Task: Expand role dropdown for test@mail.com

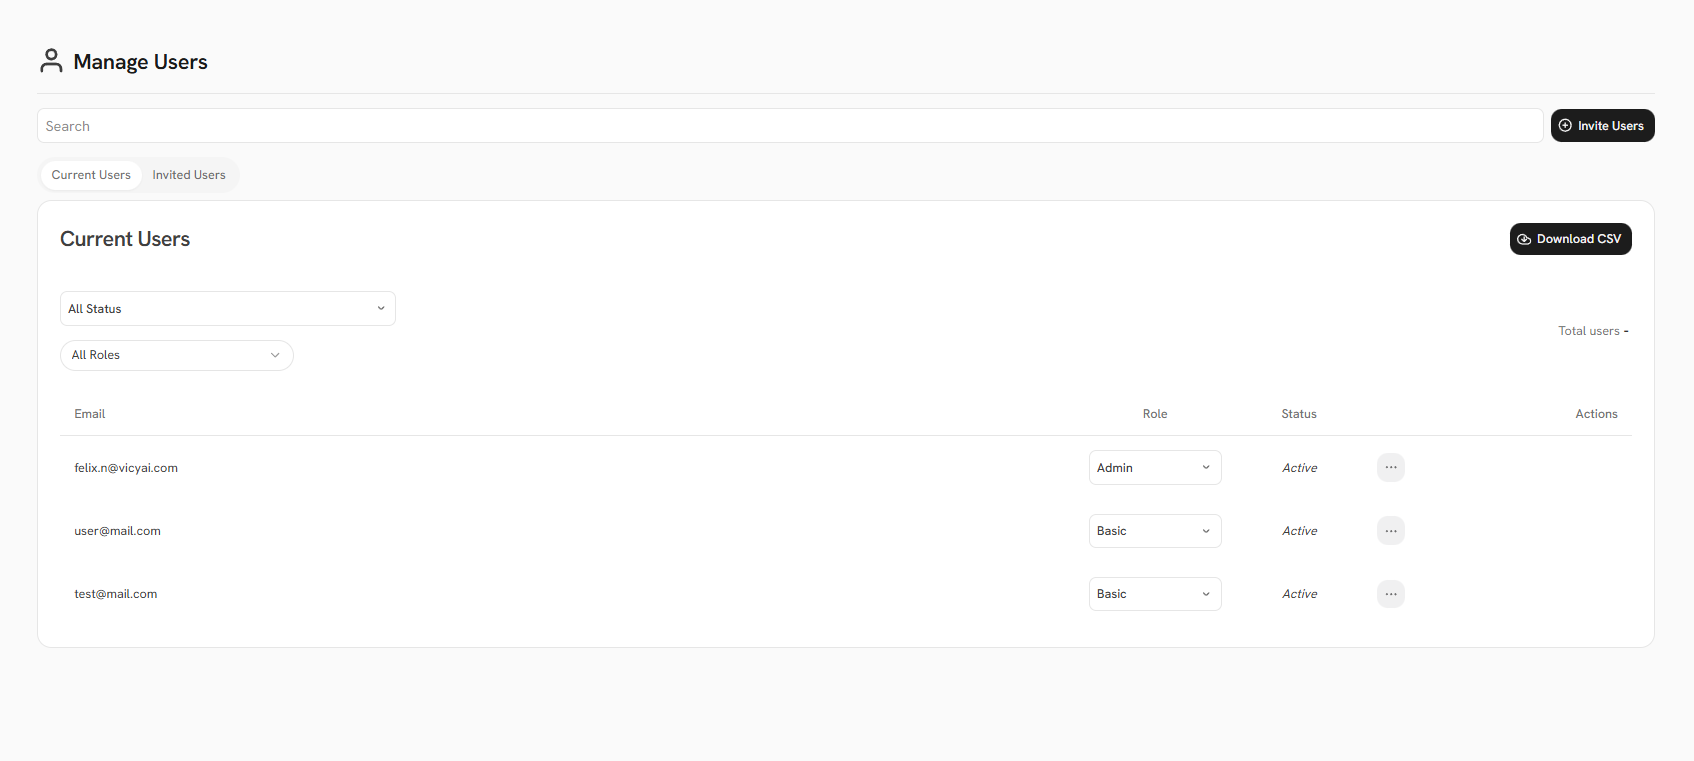Action: [1154, 594]
